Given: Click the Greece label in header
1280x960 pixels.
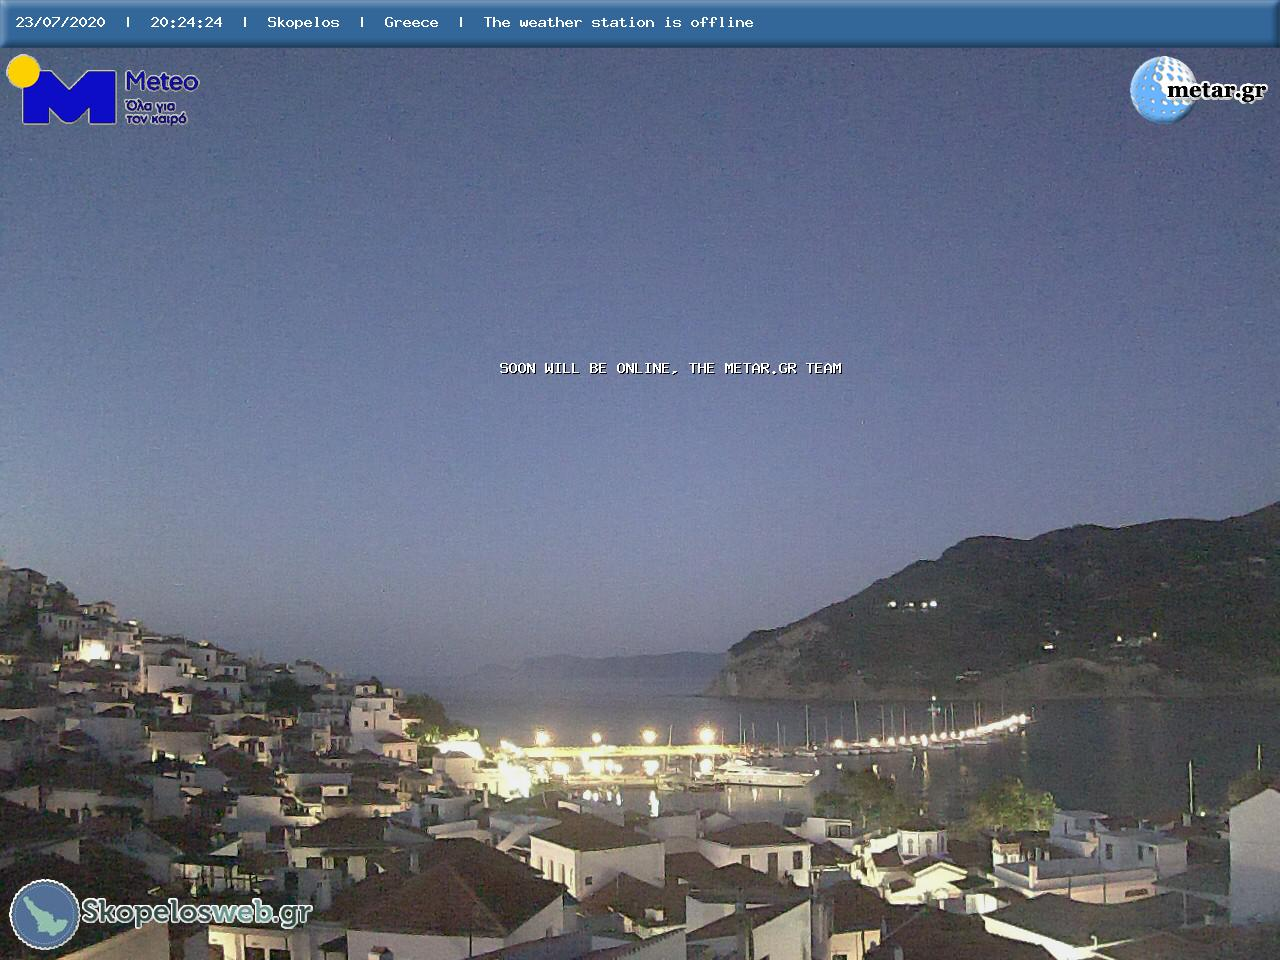Looking at the screenshot, I should click(411, 22).
